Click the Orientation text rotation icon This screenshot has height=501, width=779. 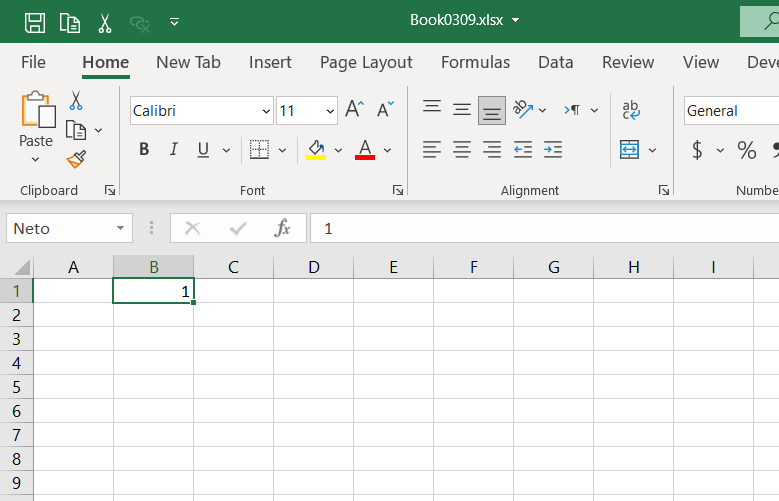[523, 109]
